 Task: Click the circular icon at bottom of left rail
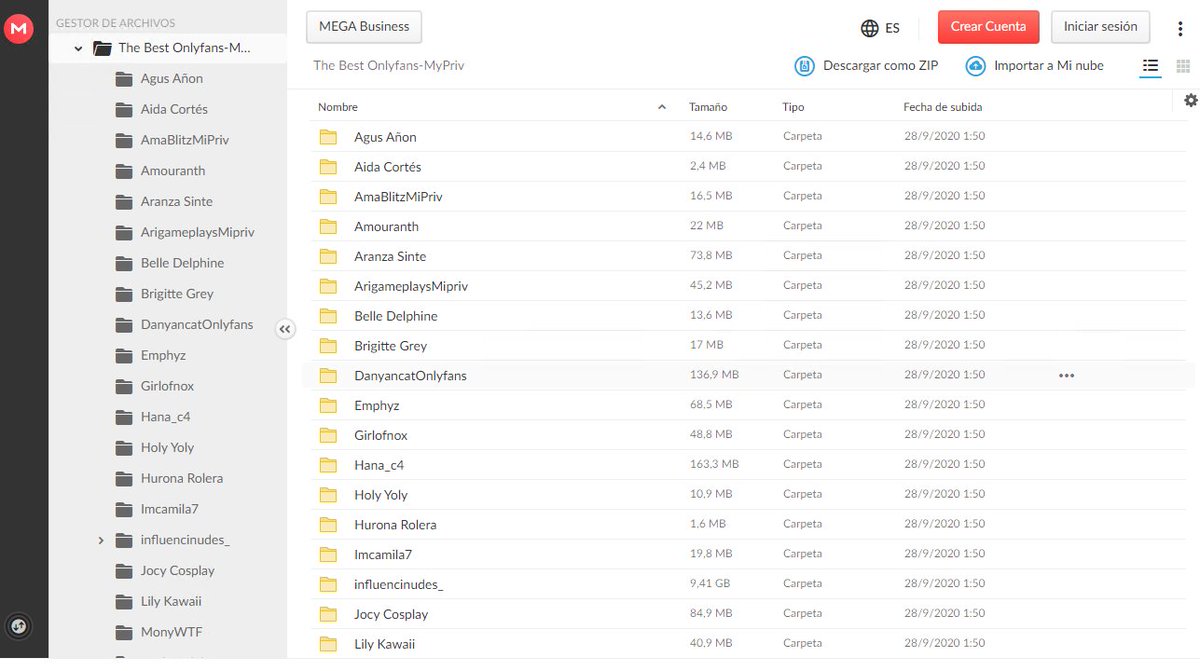pos(19,627)
